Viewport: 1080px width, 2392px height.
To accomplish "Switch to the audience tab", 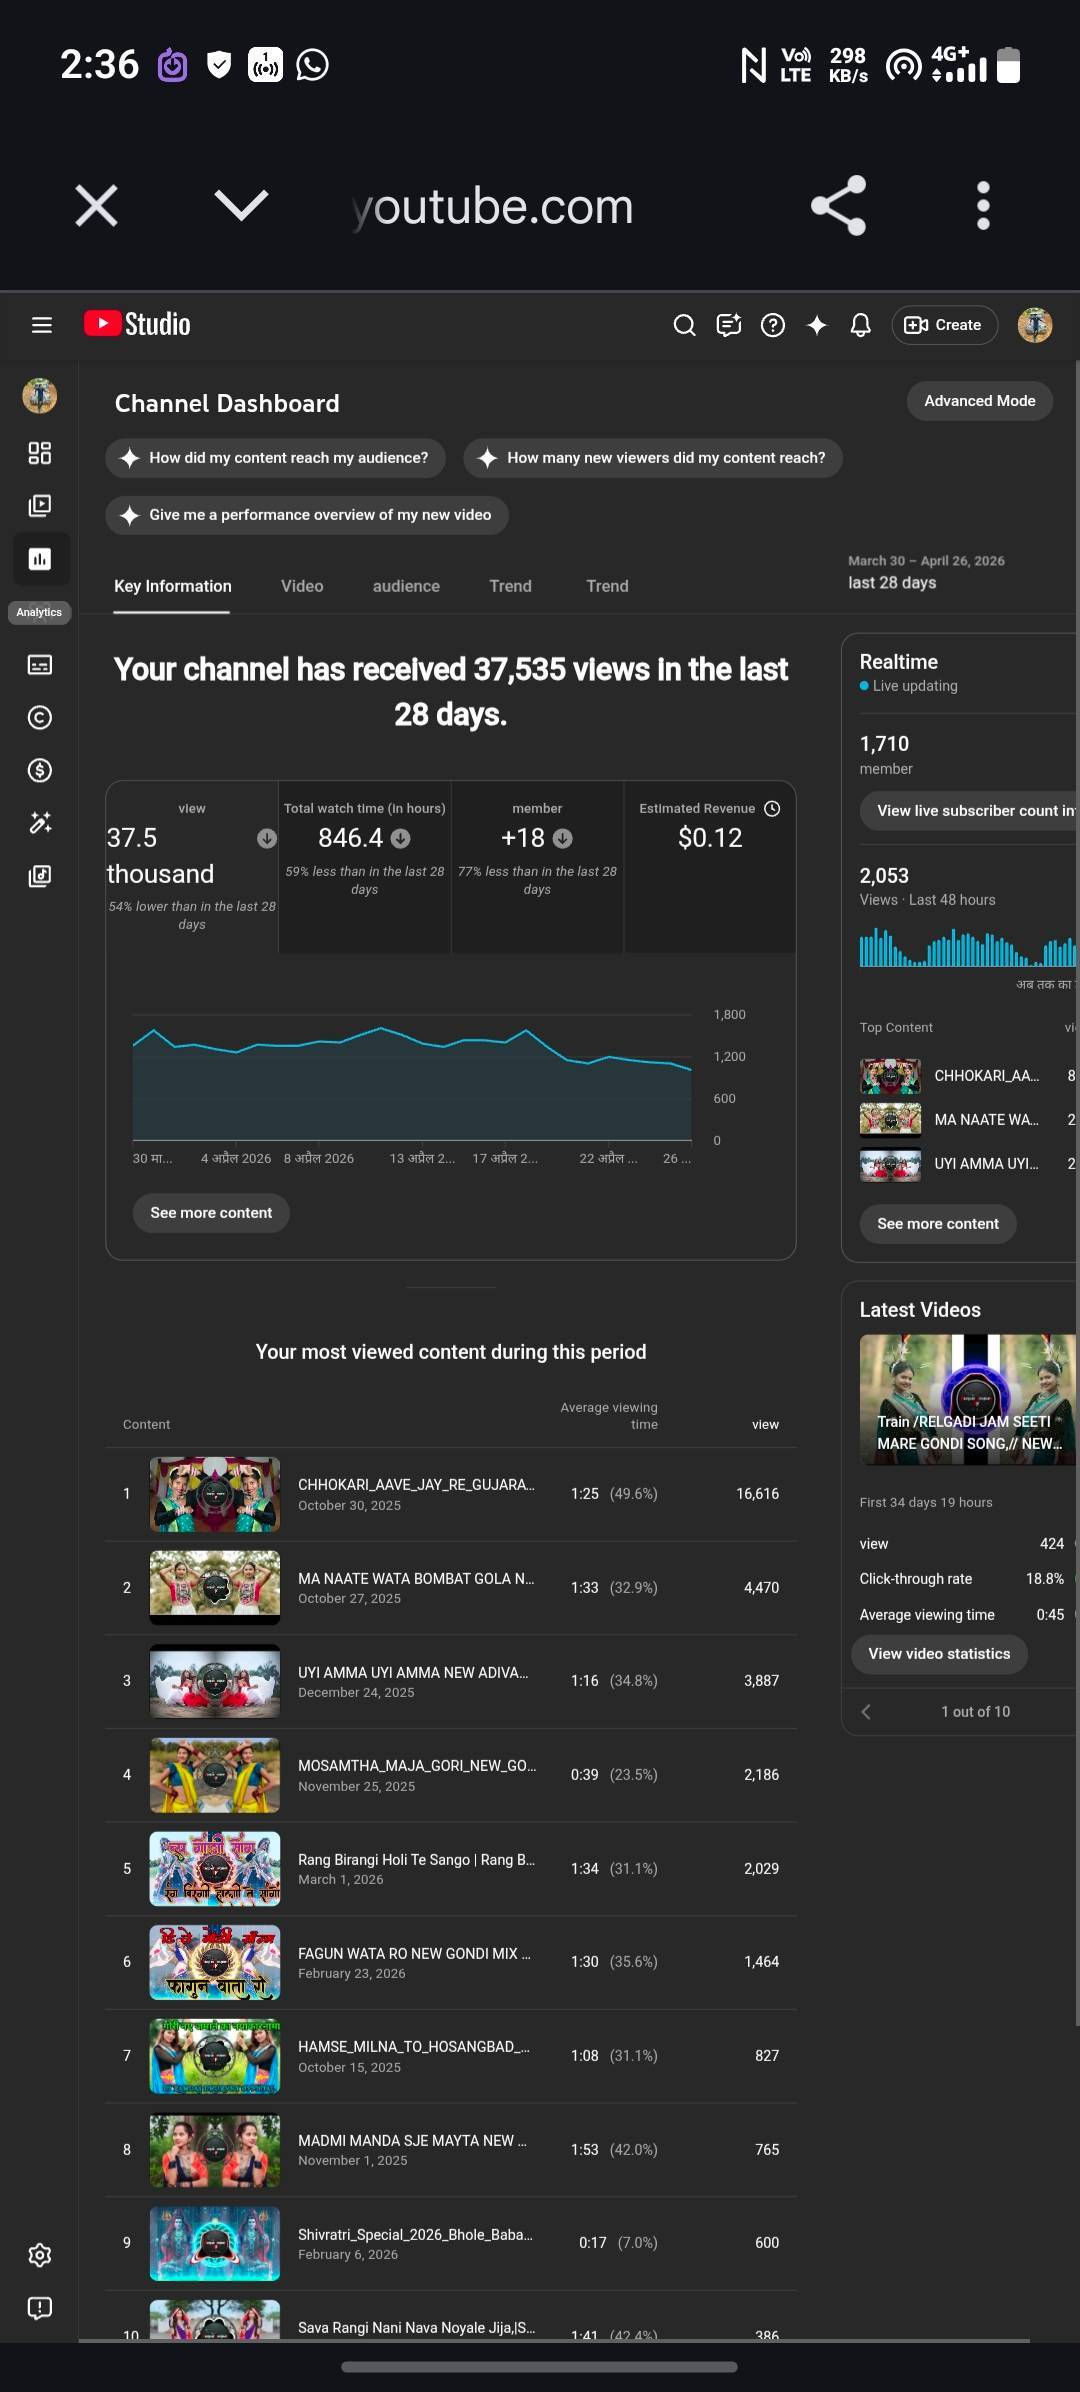I will [406, 586].
